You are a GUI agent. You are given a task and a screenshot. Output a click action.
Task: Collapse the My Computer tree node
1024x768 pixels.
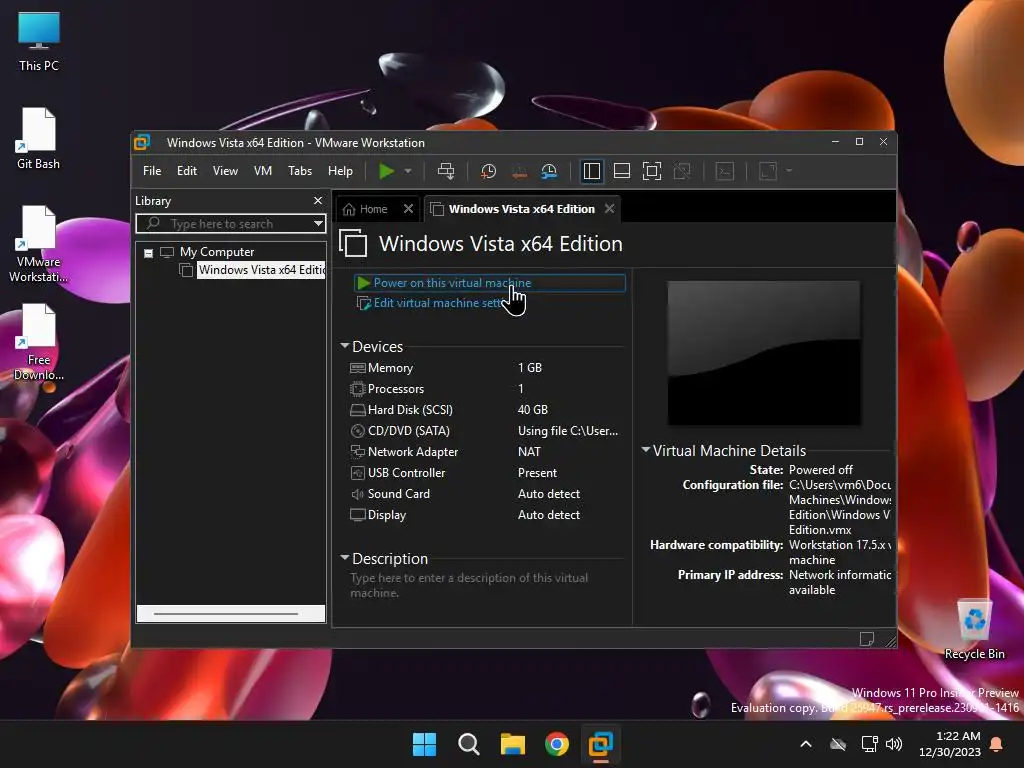148,253
